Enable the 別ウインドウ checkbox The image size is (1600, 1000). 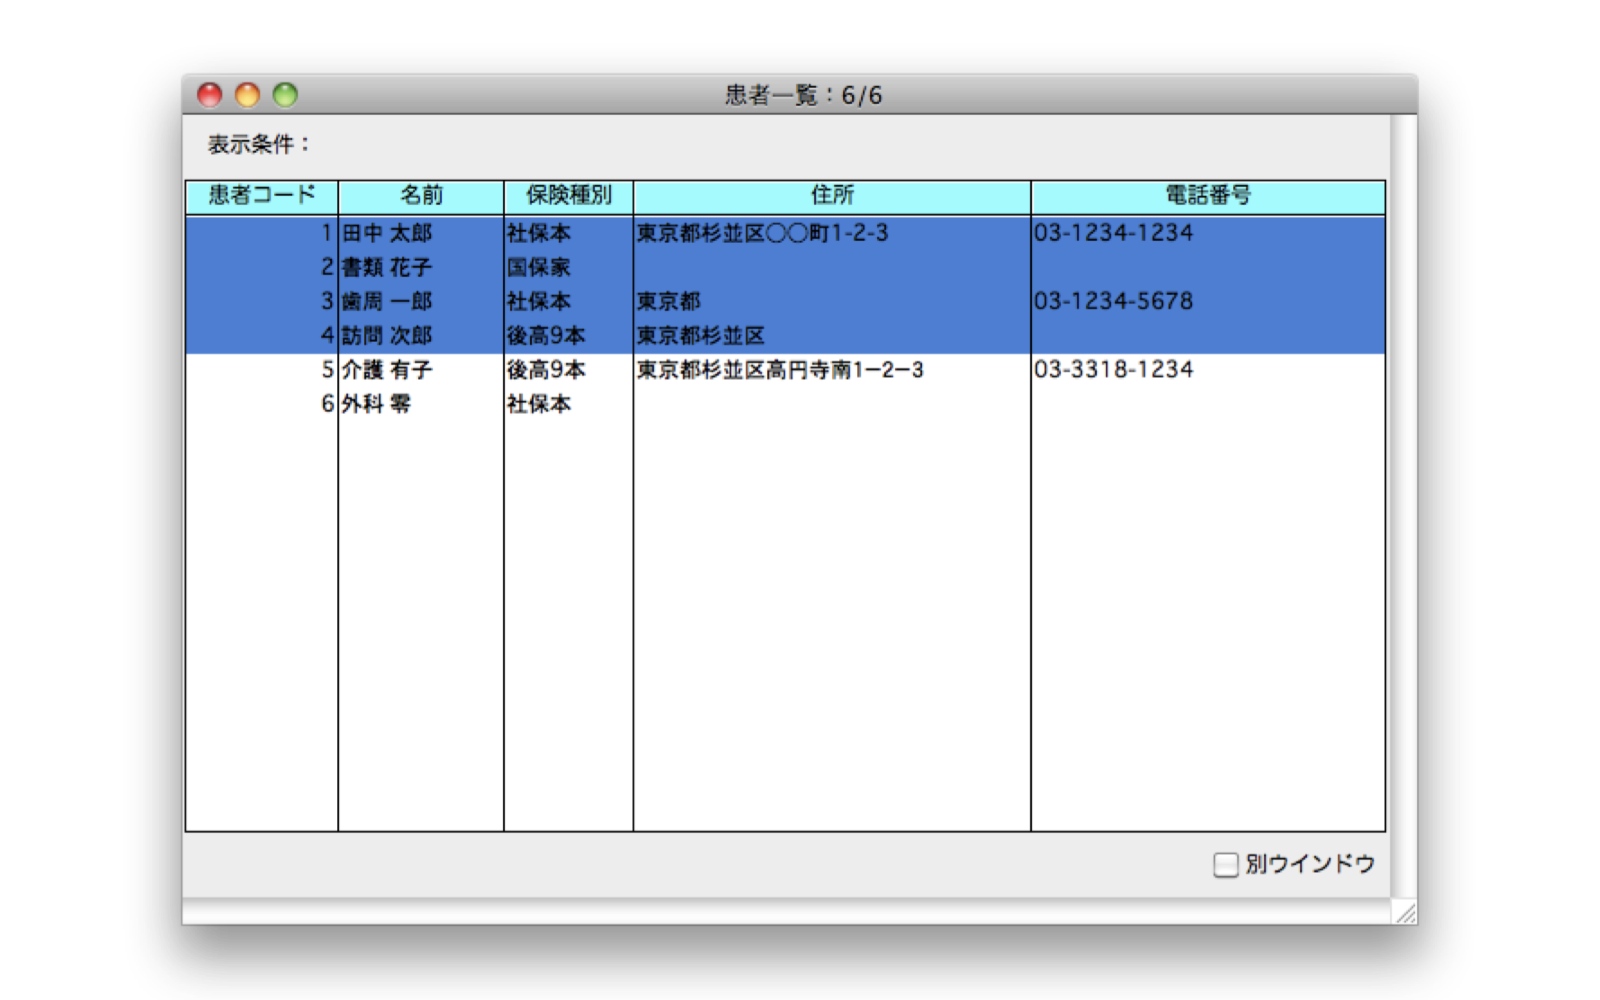1225,864
